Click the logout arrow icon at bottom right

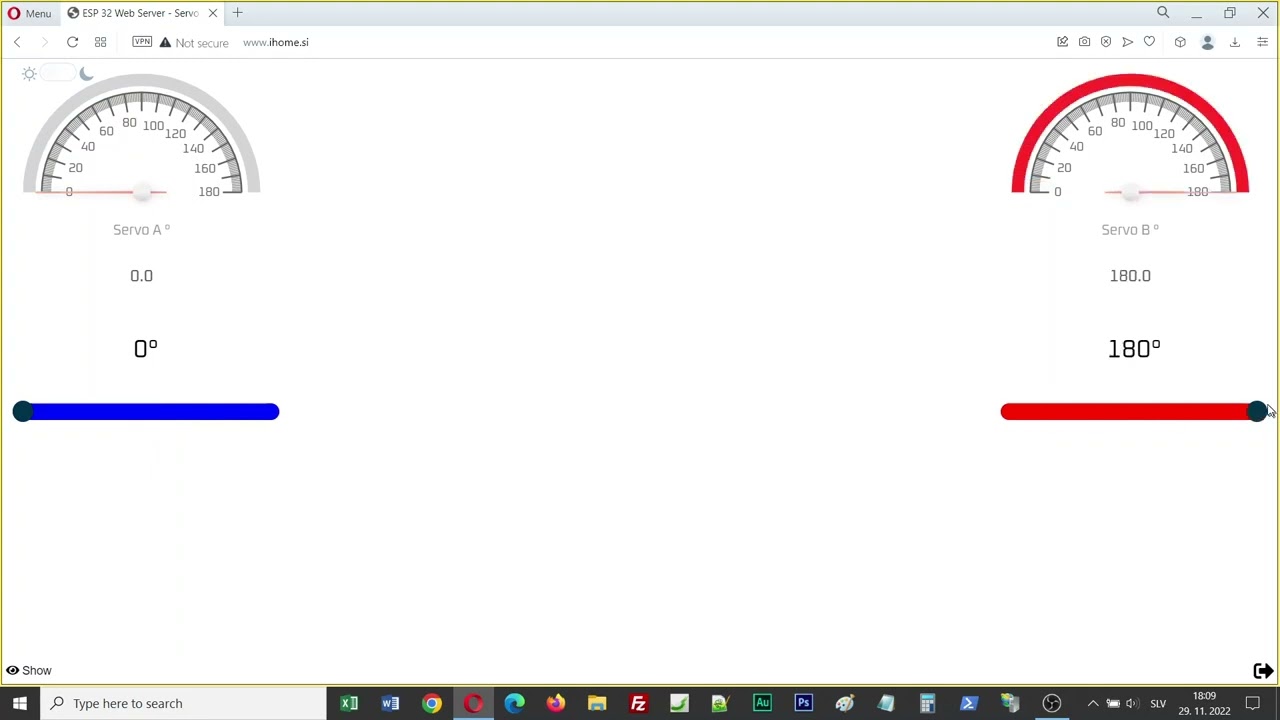(1263, 671)
